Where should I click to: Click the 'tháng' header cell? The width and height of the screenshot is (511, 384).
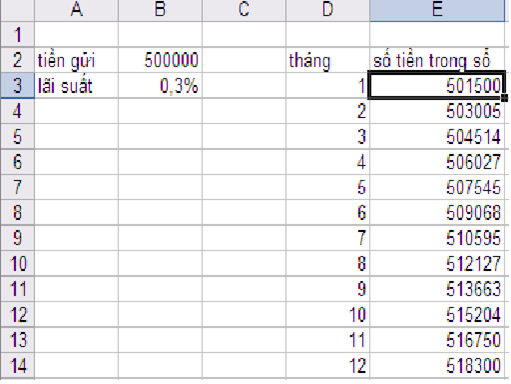(x=327, y=60)
